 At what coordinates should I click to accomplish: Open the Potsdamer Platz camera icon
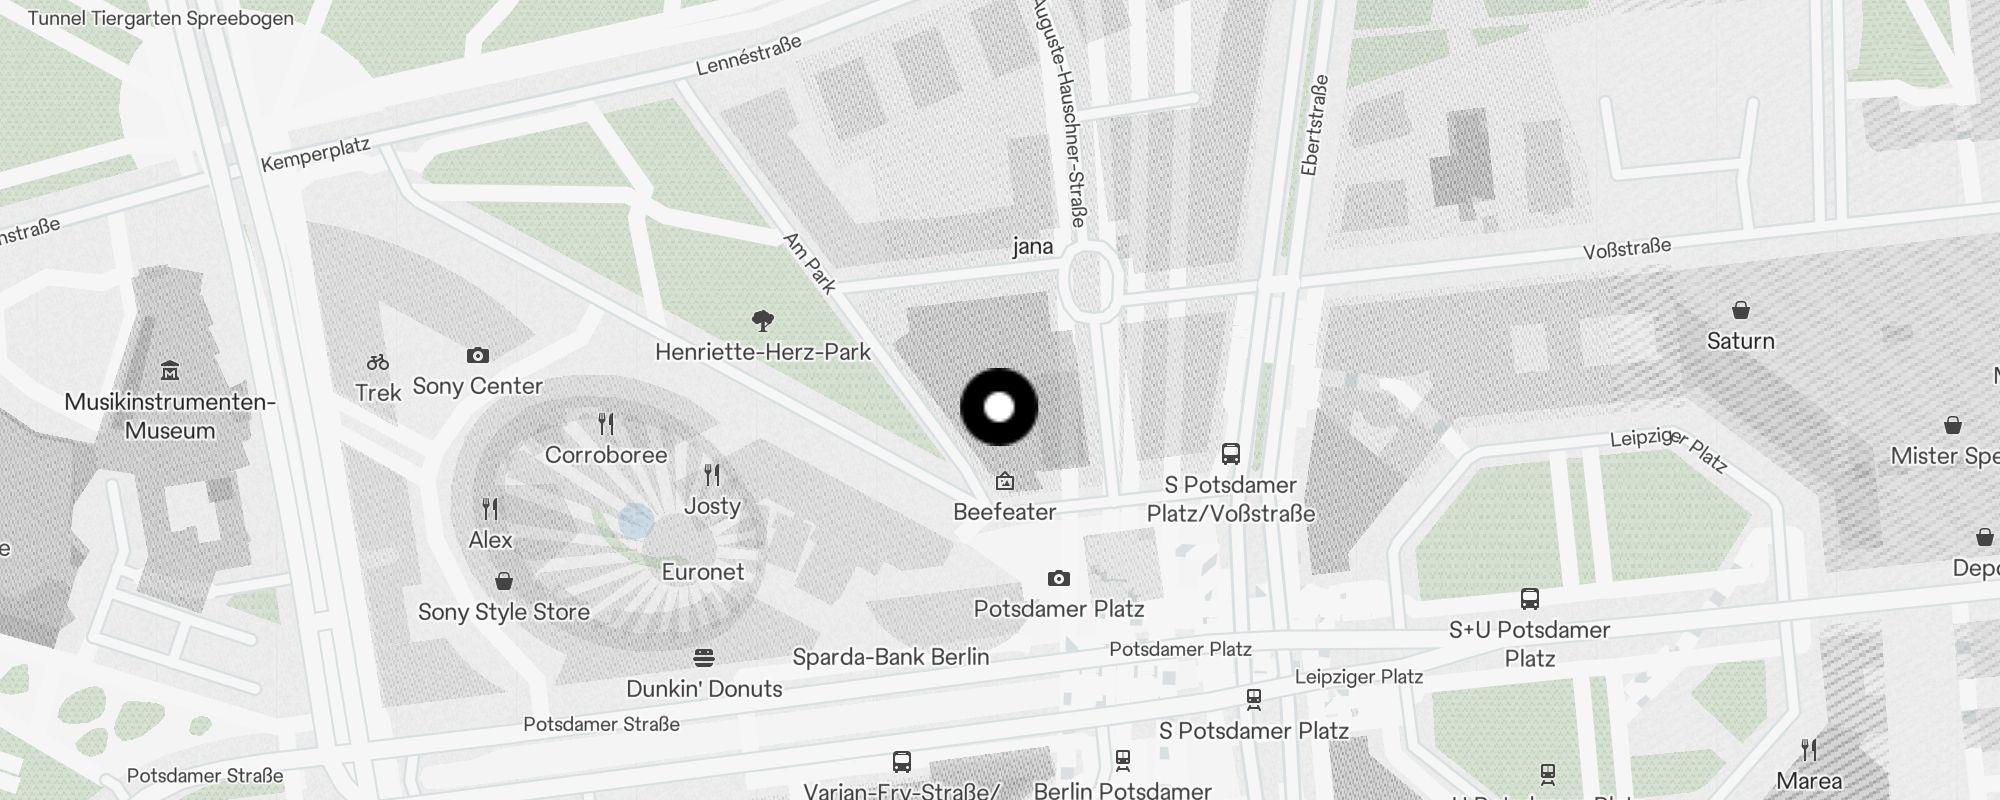pos(1059,578)
